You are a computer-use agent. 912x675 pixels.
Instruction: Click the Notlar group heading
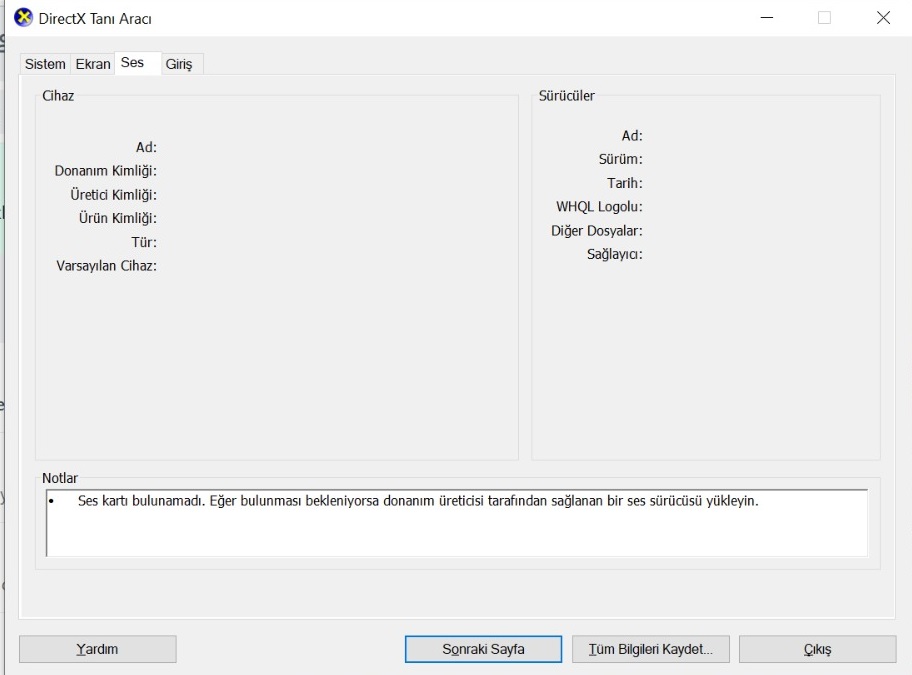point(59,478)
